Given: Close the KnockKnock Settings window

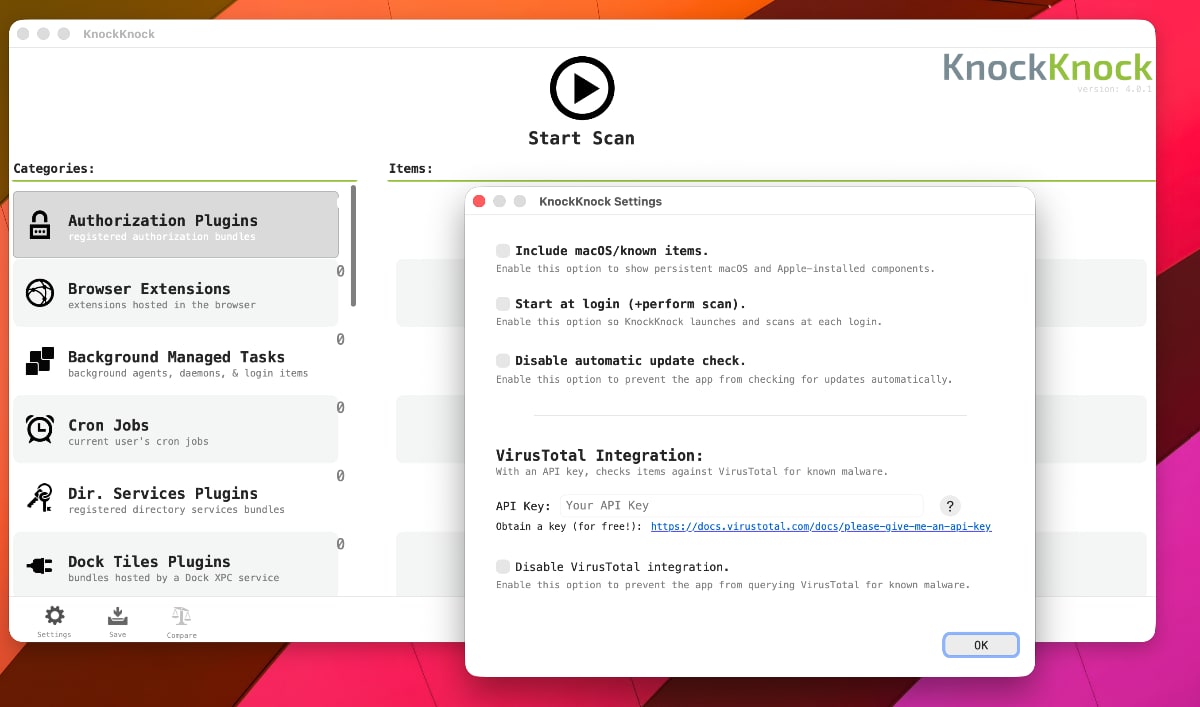Looking at the screenshot, I should point(479,201).
